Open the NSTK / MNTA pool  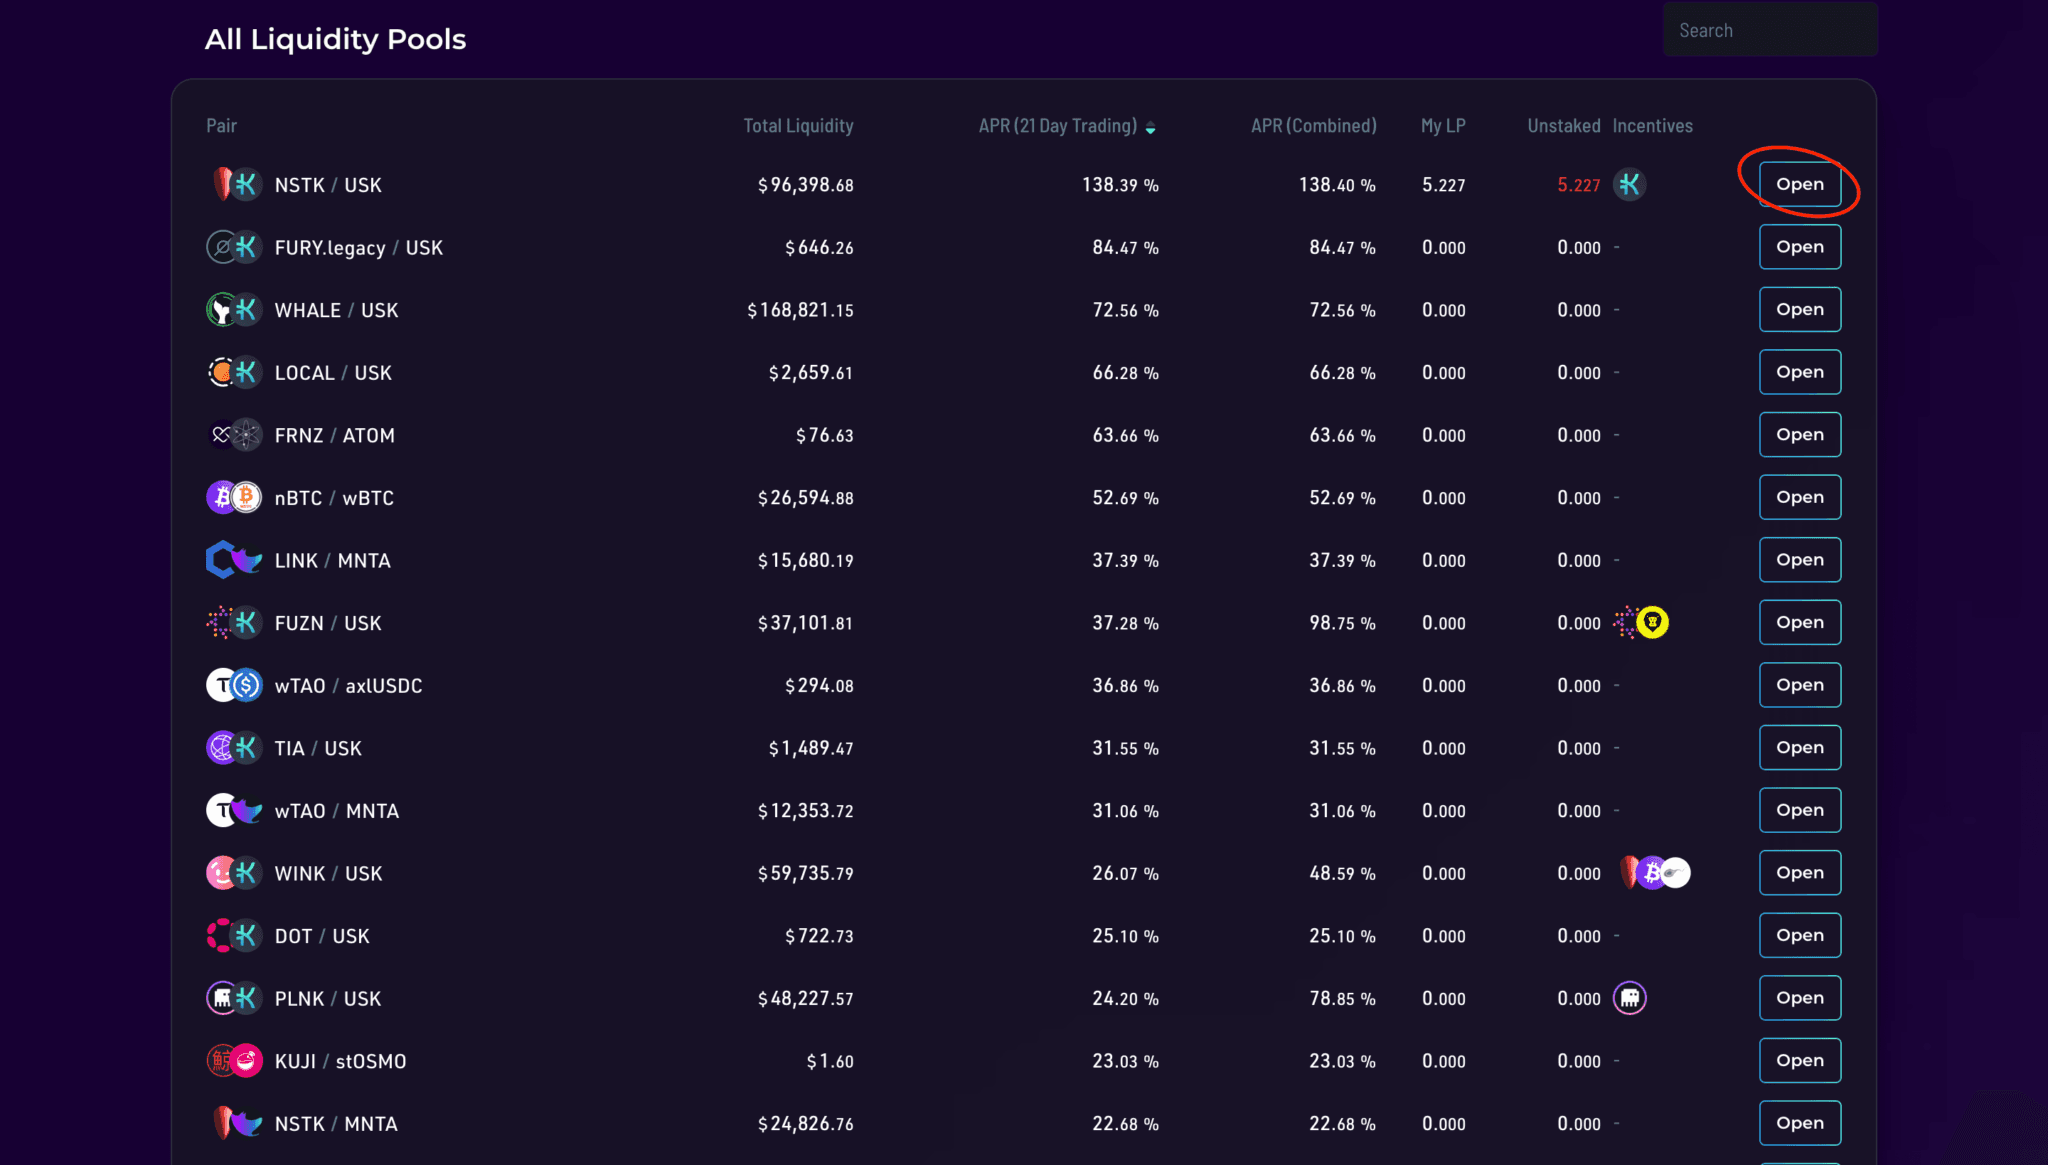pos(1800,1123)
